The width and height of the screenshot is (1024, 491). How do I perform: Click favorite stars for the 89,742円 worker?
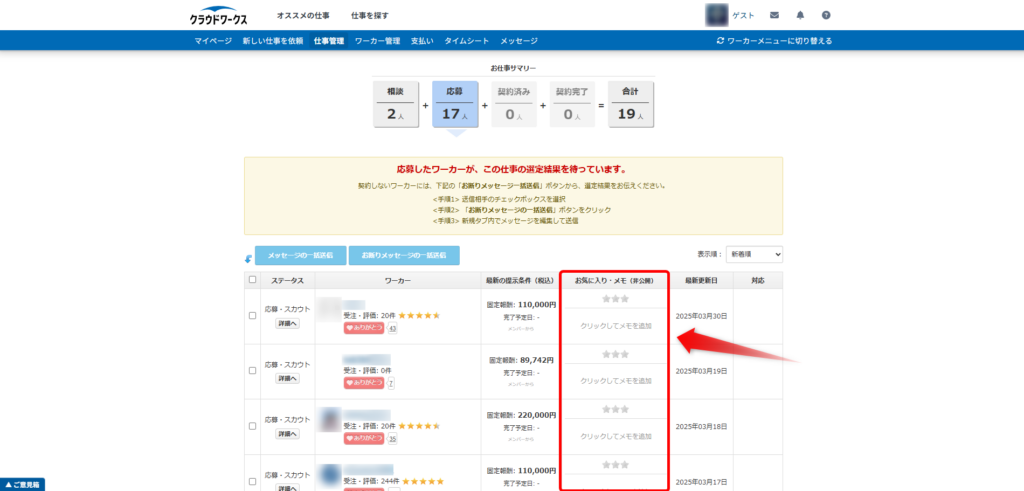pyautogui.click(x=615, y=354)
